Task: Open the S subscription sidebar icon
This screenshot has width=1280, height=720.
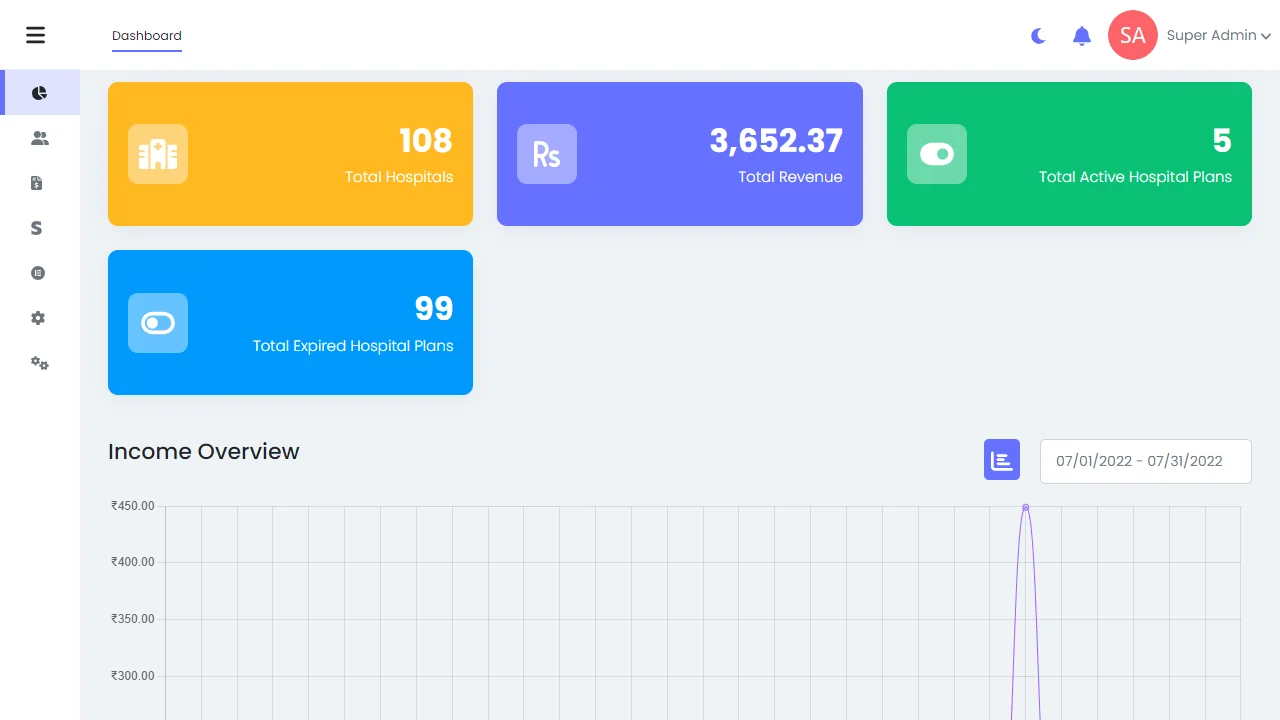Action: (x=36, y=228)
